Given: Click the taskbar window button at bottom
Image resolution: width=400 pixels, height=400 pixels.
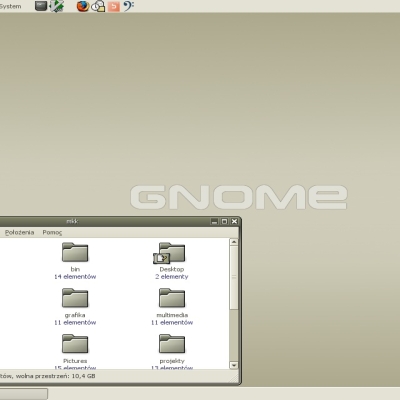Looking at the screenshot, I should (24, 394).
